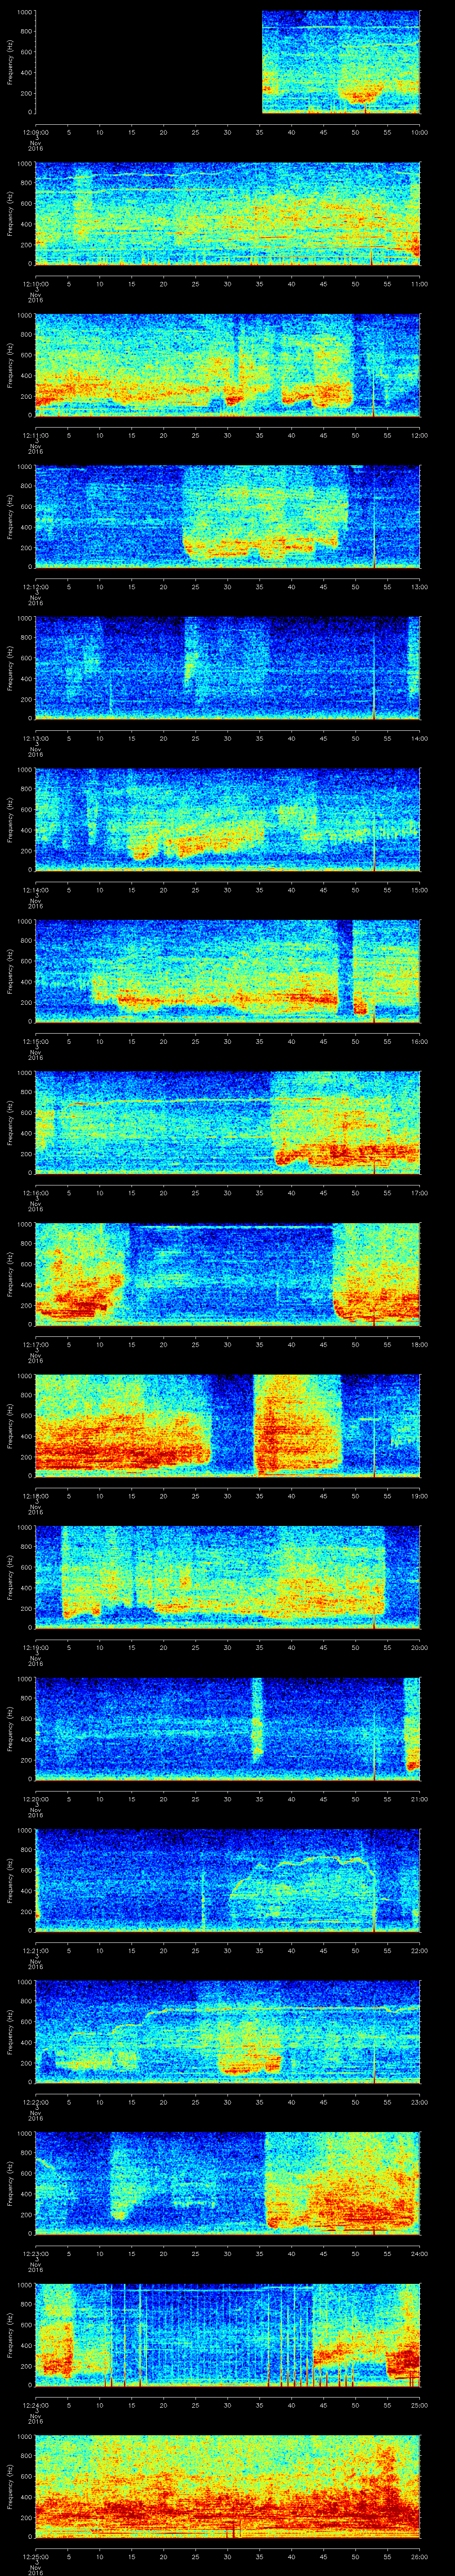Click the 12:10:00 time axis label
The height and width of the screenshot is (2576, 455).
point(36,284)
